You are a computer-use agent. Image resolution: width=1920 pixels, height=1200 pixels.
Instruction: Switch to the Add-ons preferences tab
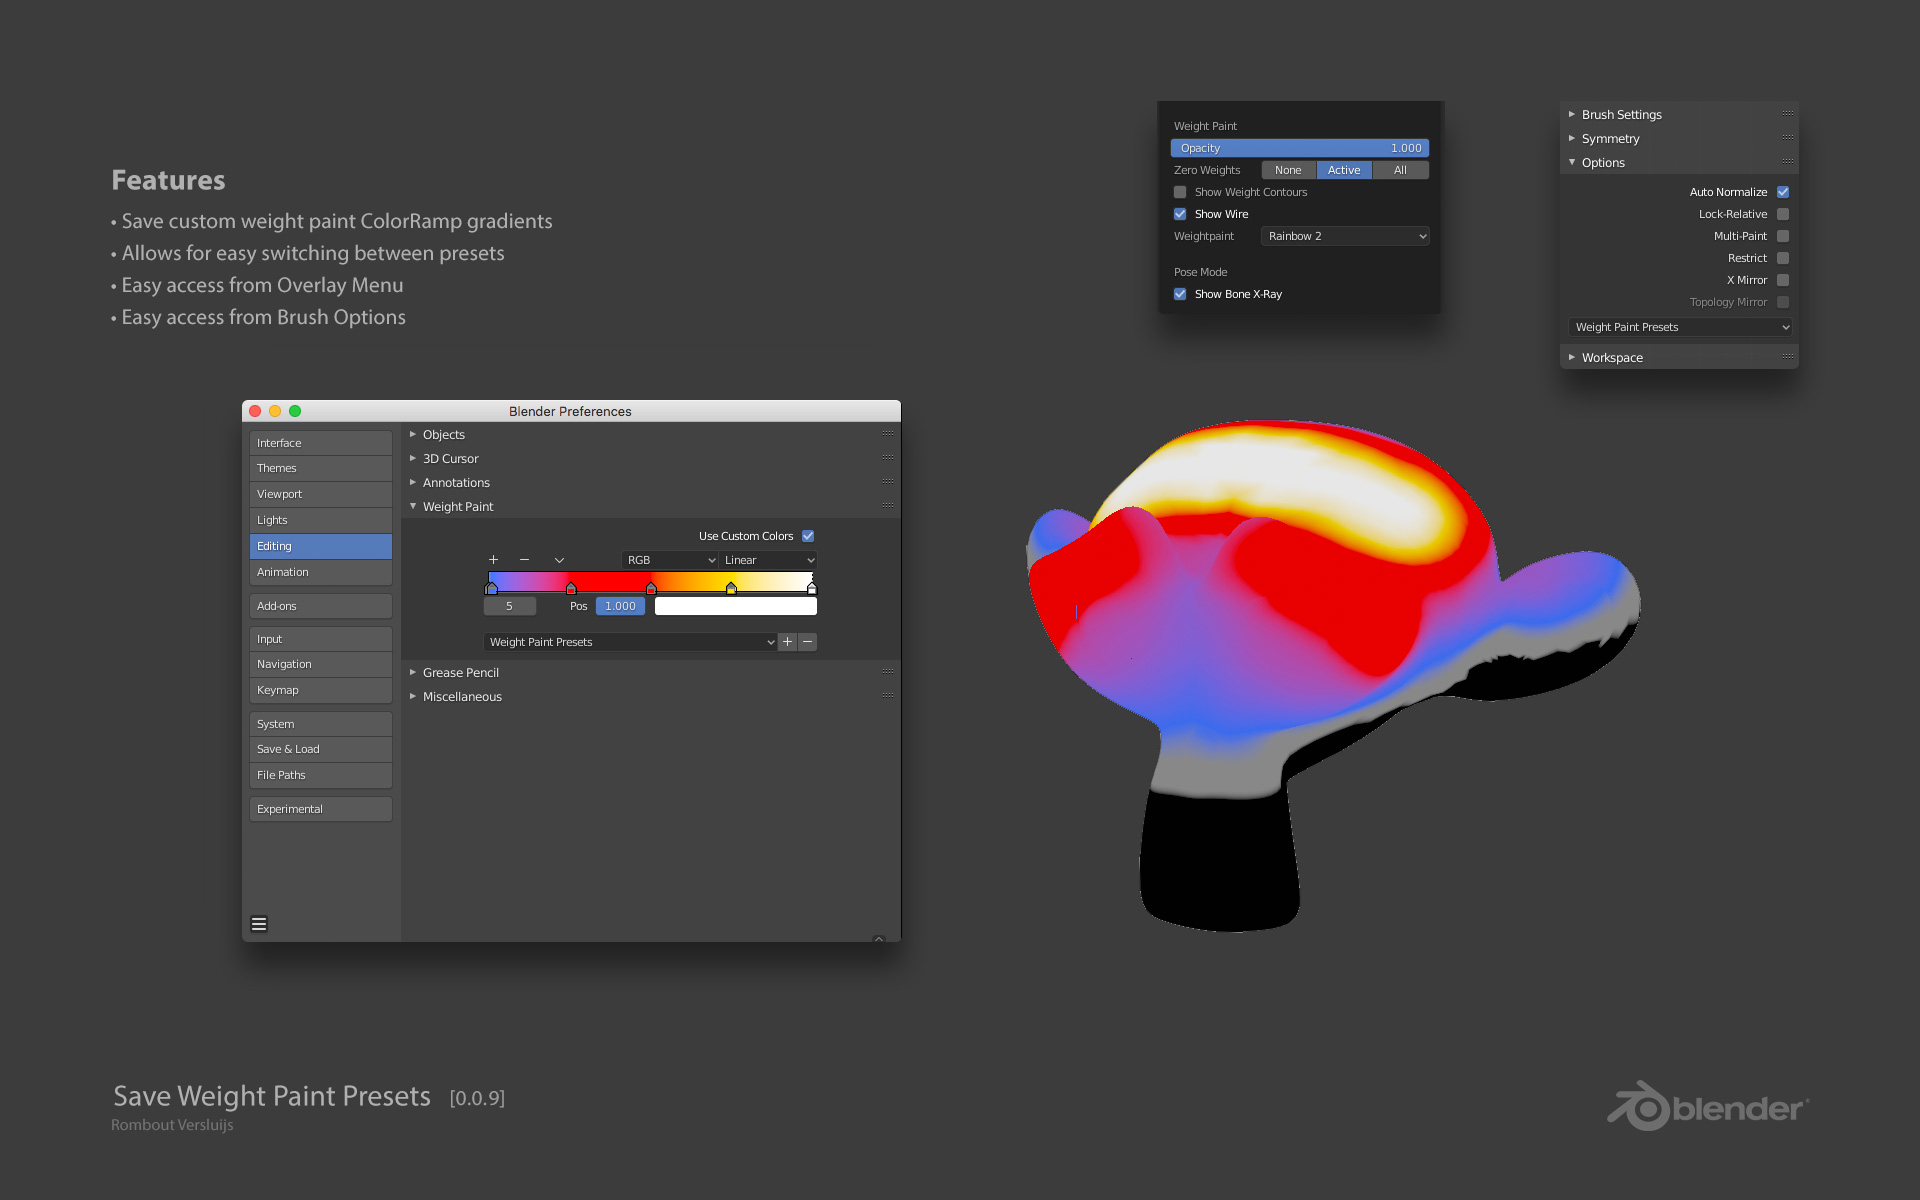[320, 606]
